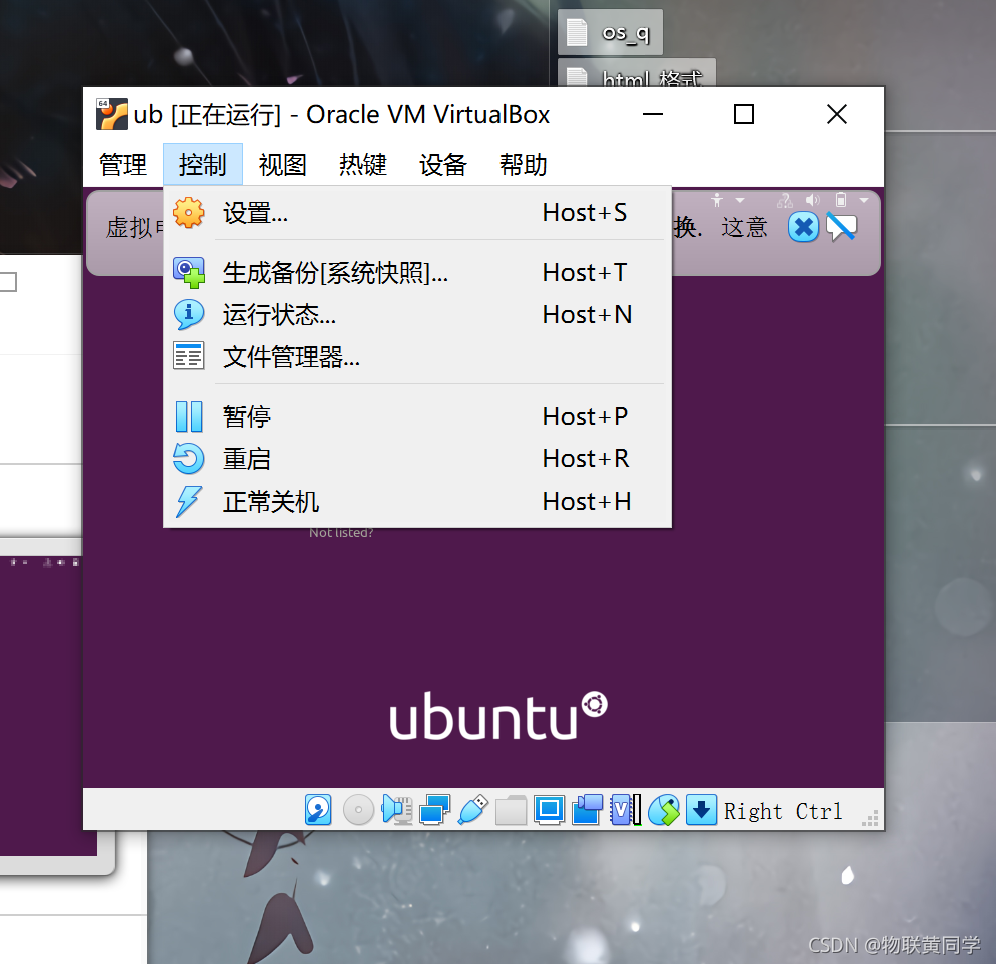
Task: Dismiss the notification with blue X icon
Action: pos(804,227)
